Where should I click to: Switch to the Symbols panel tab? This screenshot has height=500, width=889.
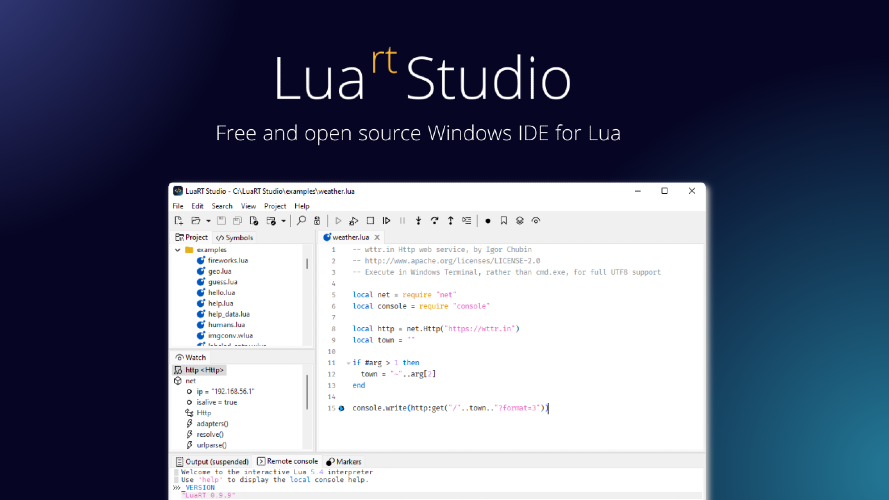234,238
